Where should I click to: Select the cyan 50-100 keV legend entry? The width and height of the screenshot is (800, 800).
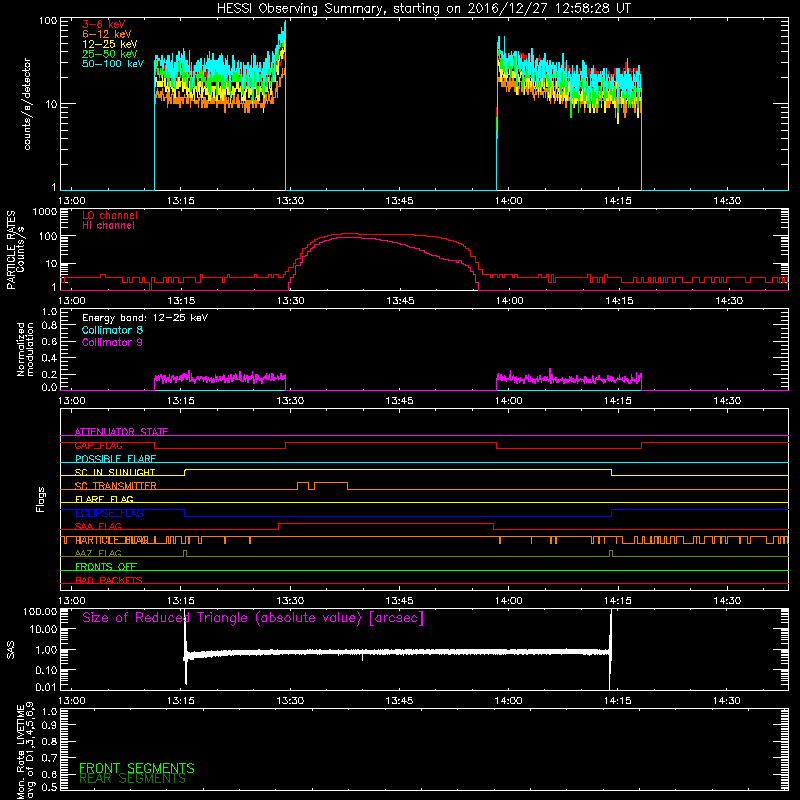click(112, 64)
